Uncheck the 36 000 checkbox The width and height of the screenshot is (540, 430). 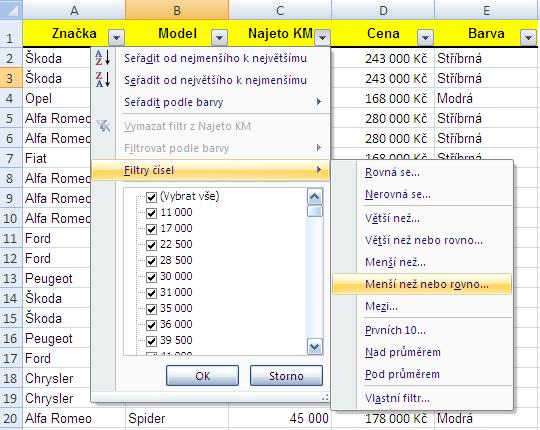pos(151,325)
